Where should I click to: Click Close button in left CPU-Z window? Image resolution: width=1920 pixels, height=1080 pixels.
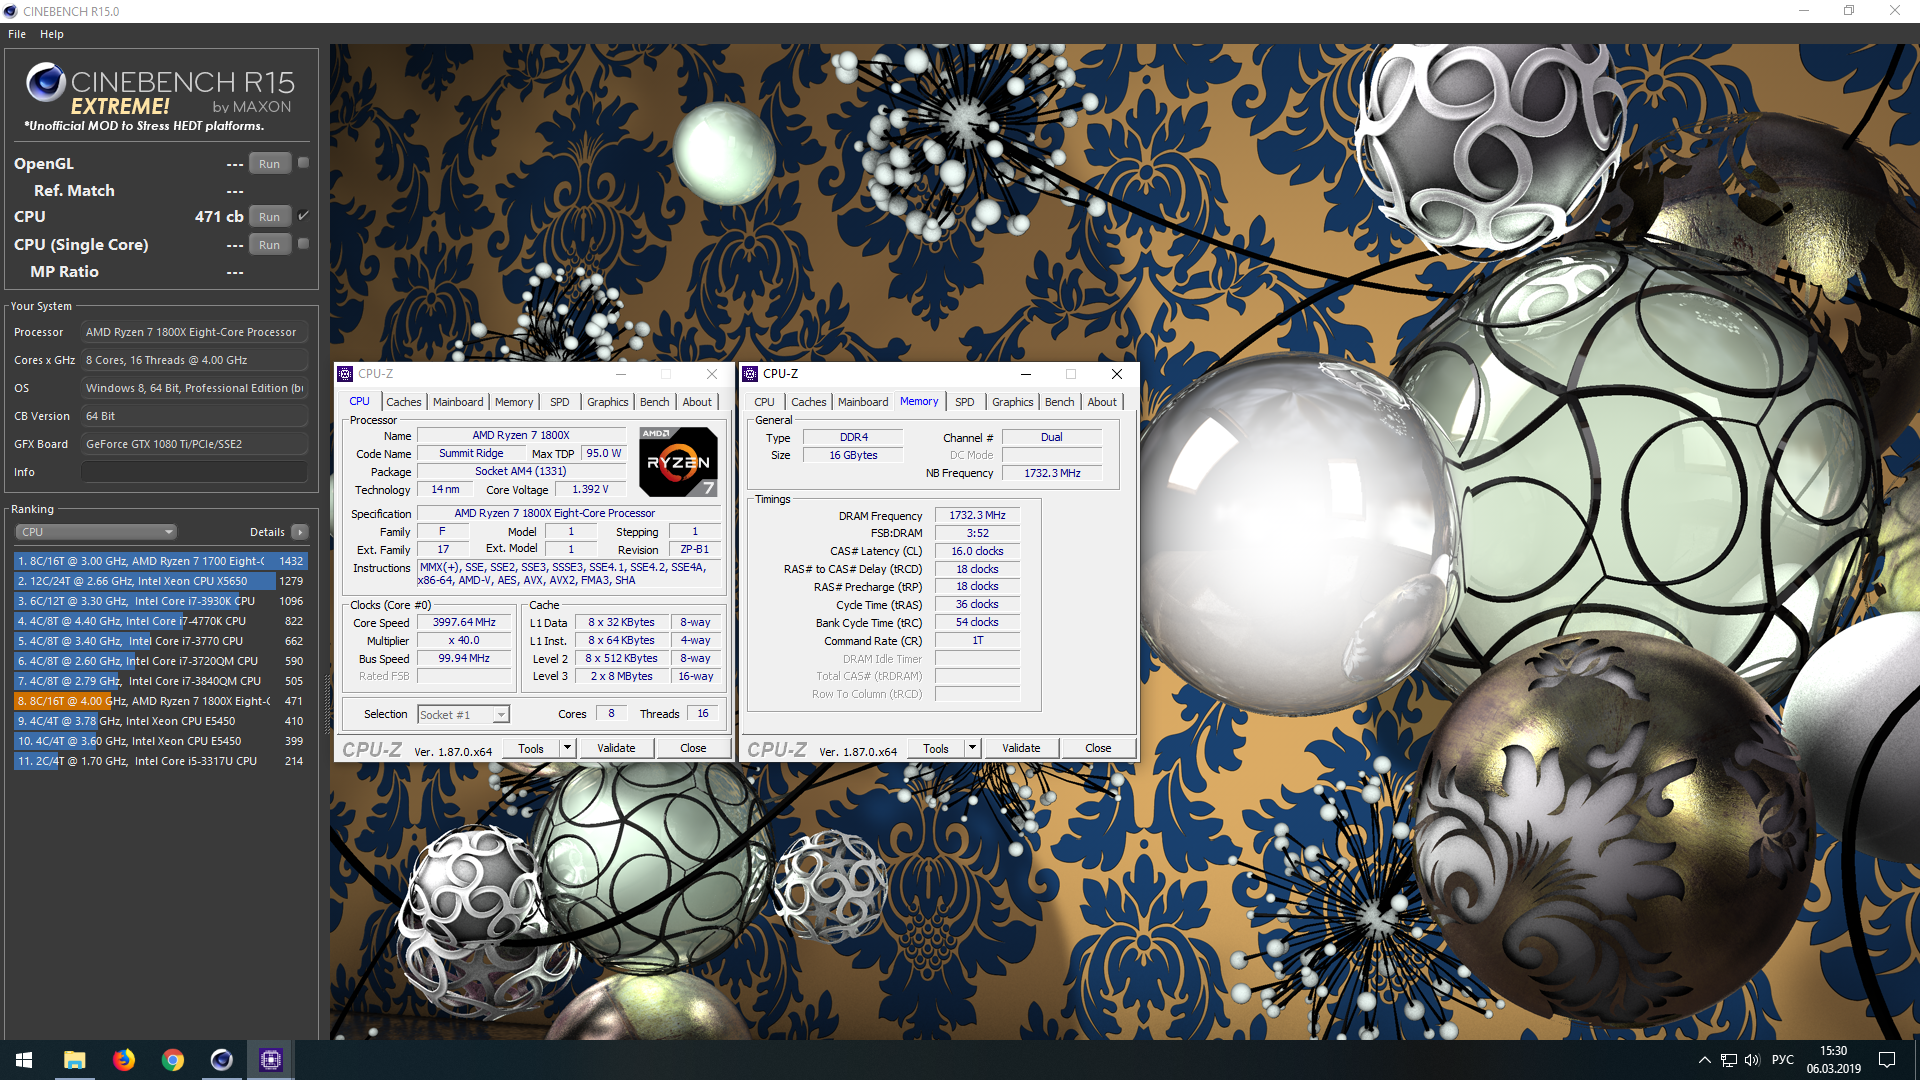693,748
